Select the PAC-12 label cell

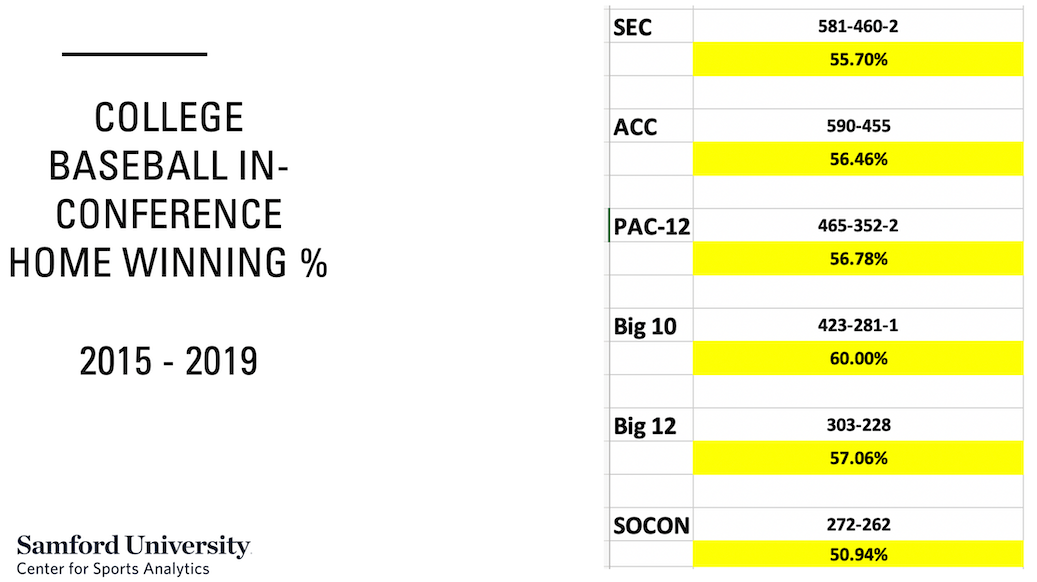[x=650, y=226]
